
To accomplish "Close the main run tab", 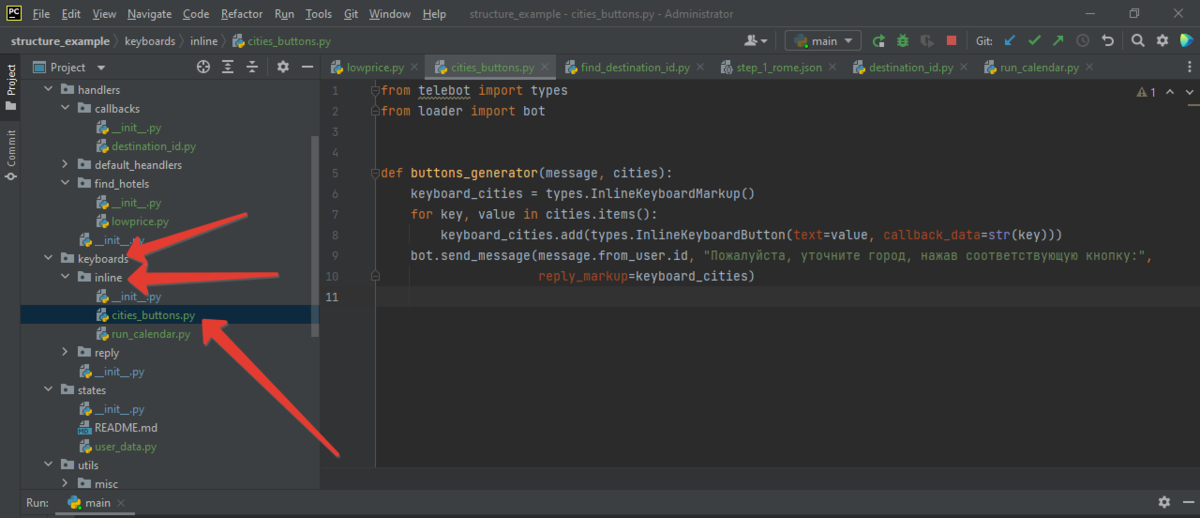I will 121,503.
